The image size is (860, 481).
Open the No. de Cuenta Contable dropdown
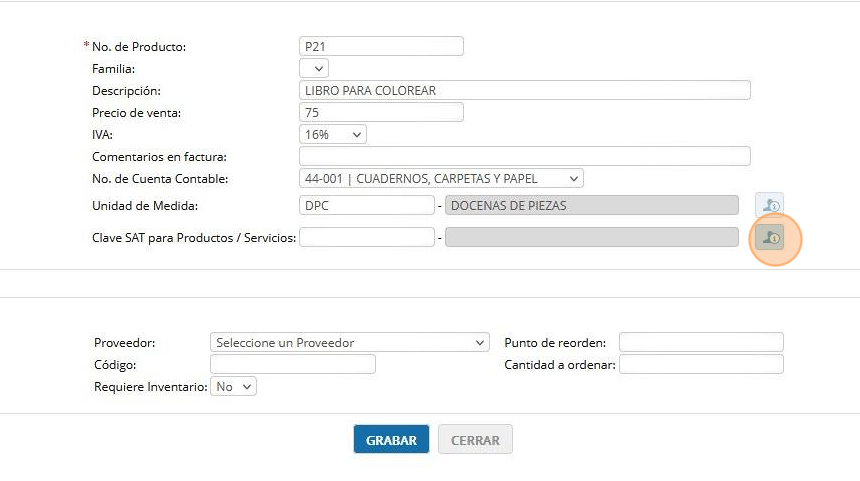point(441,178)
